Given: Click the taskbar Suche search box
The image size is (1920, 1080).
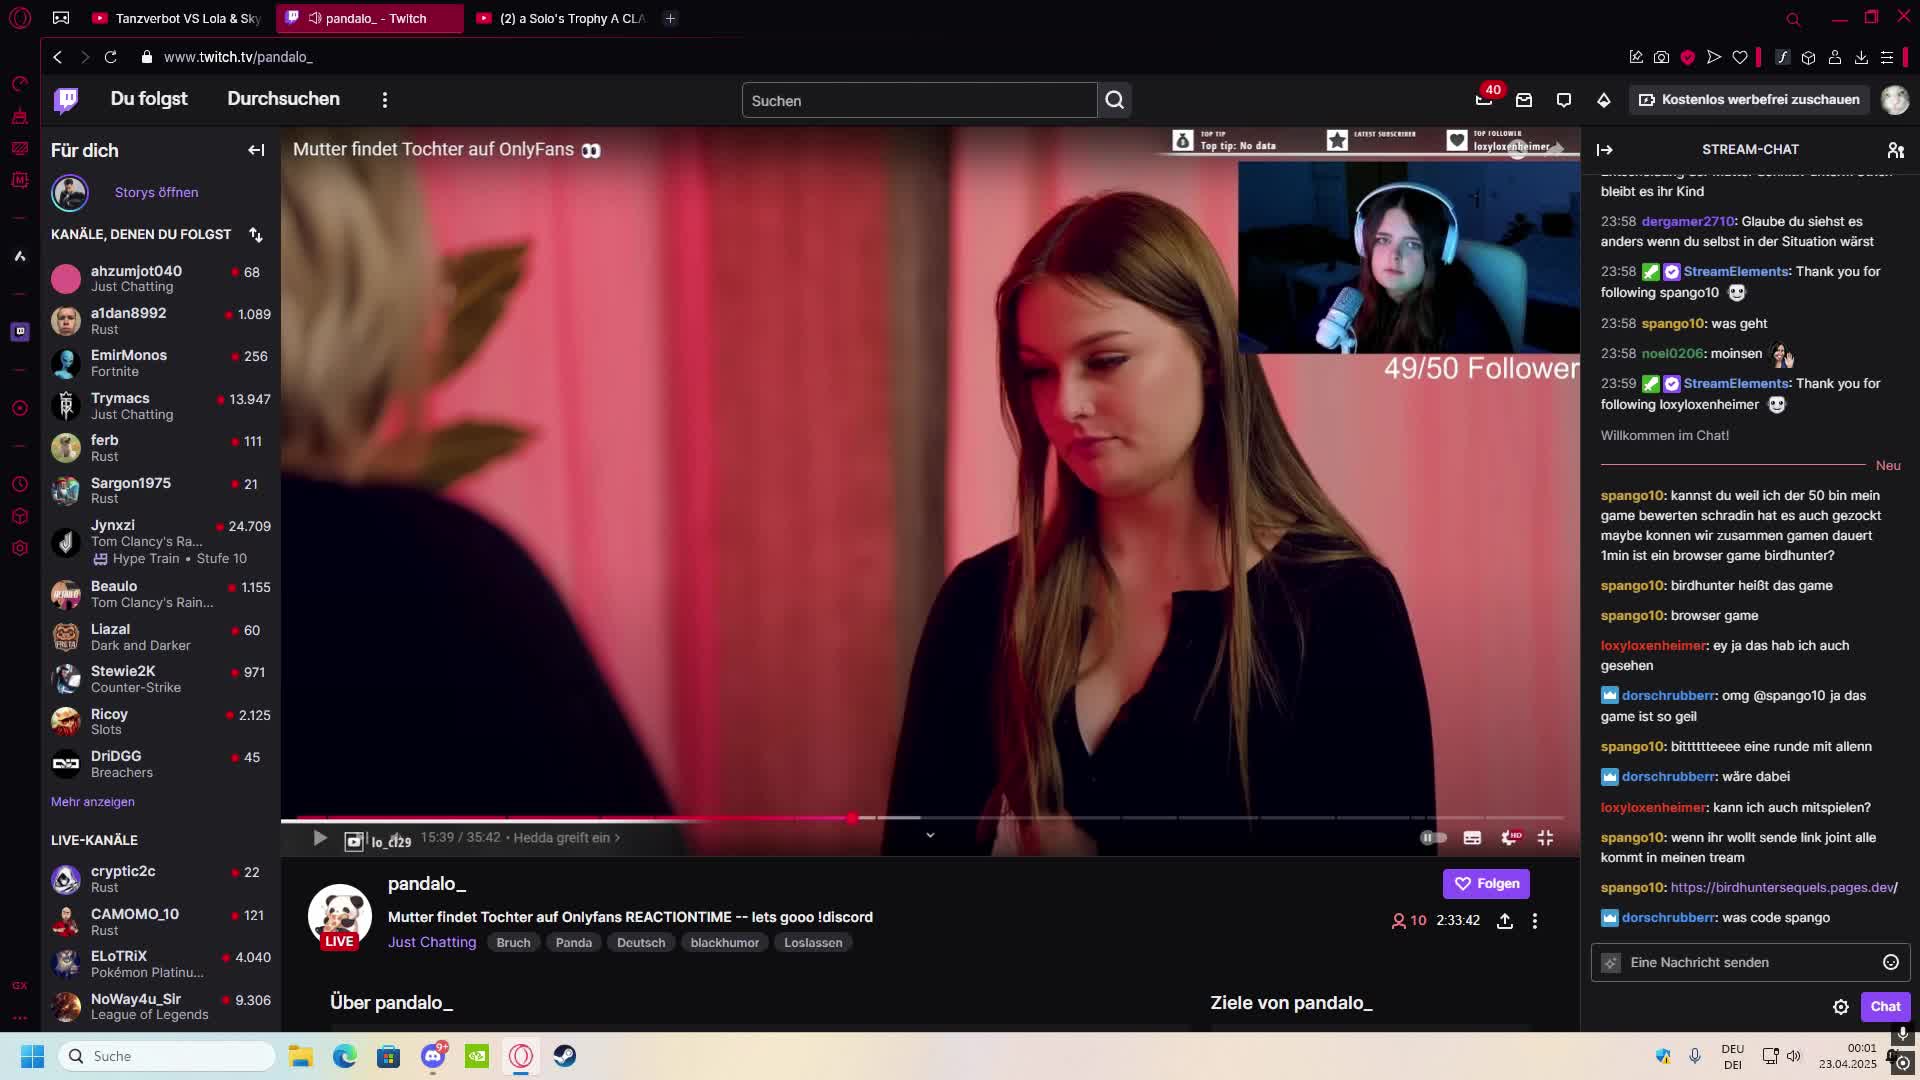Looking at the screenshot, I should pos(167,1056).
